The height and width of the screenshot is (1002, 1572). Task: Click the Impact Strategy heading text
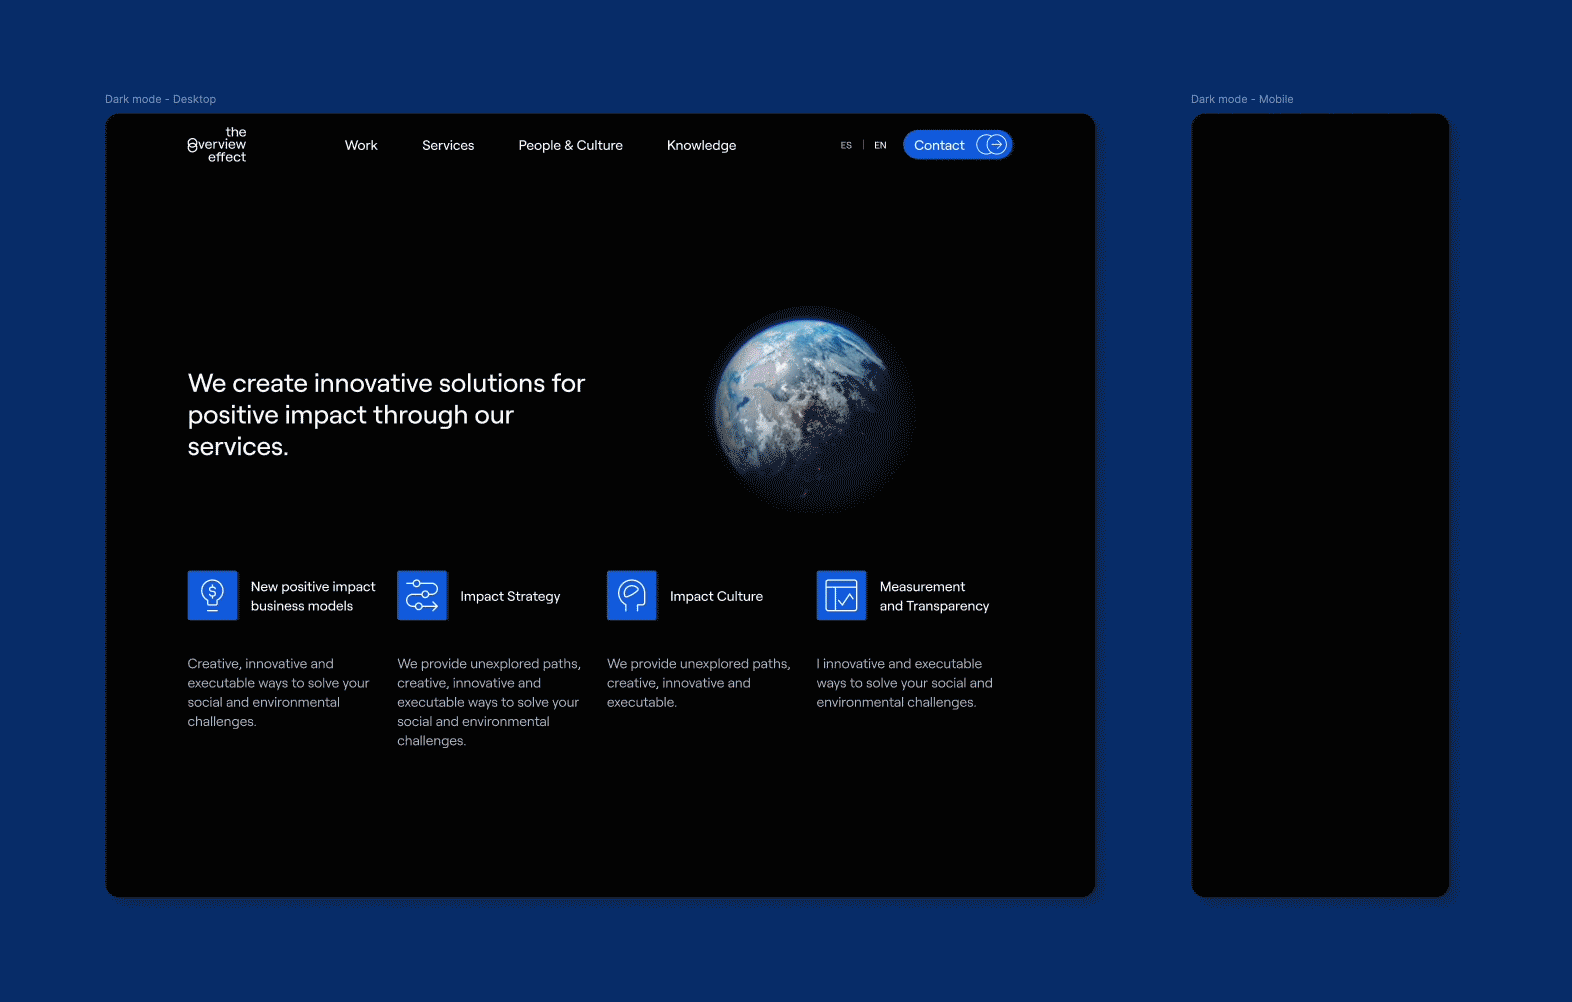(x=510, y=596)
